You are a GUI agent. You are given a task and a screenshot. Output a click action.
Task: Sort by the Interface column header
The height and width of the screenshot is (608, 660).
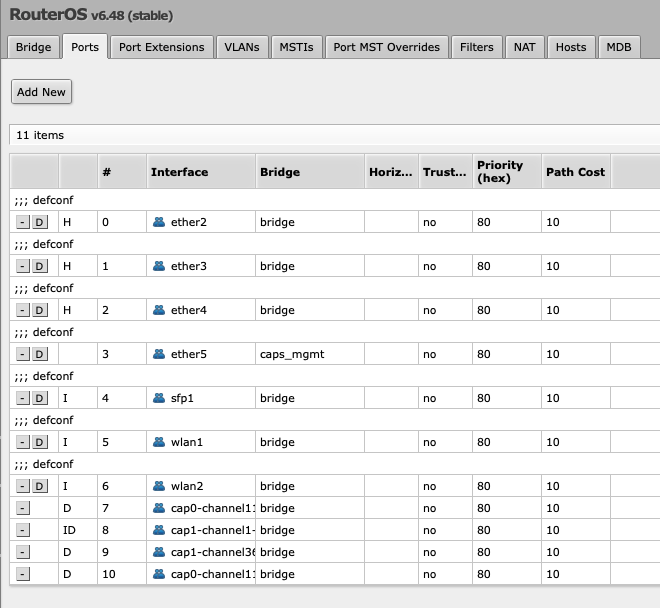coord(201,172)
